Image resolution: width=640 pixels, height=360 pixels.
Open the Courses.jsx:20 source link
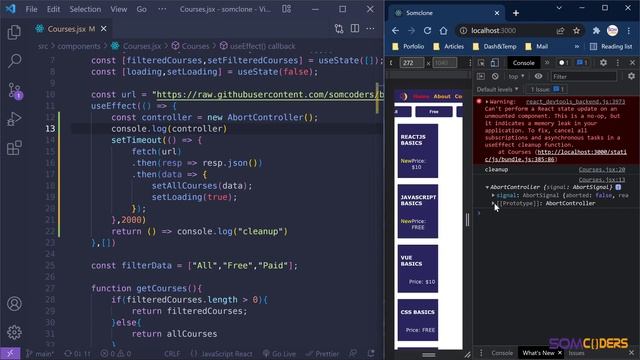(602, 169)
